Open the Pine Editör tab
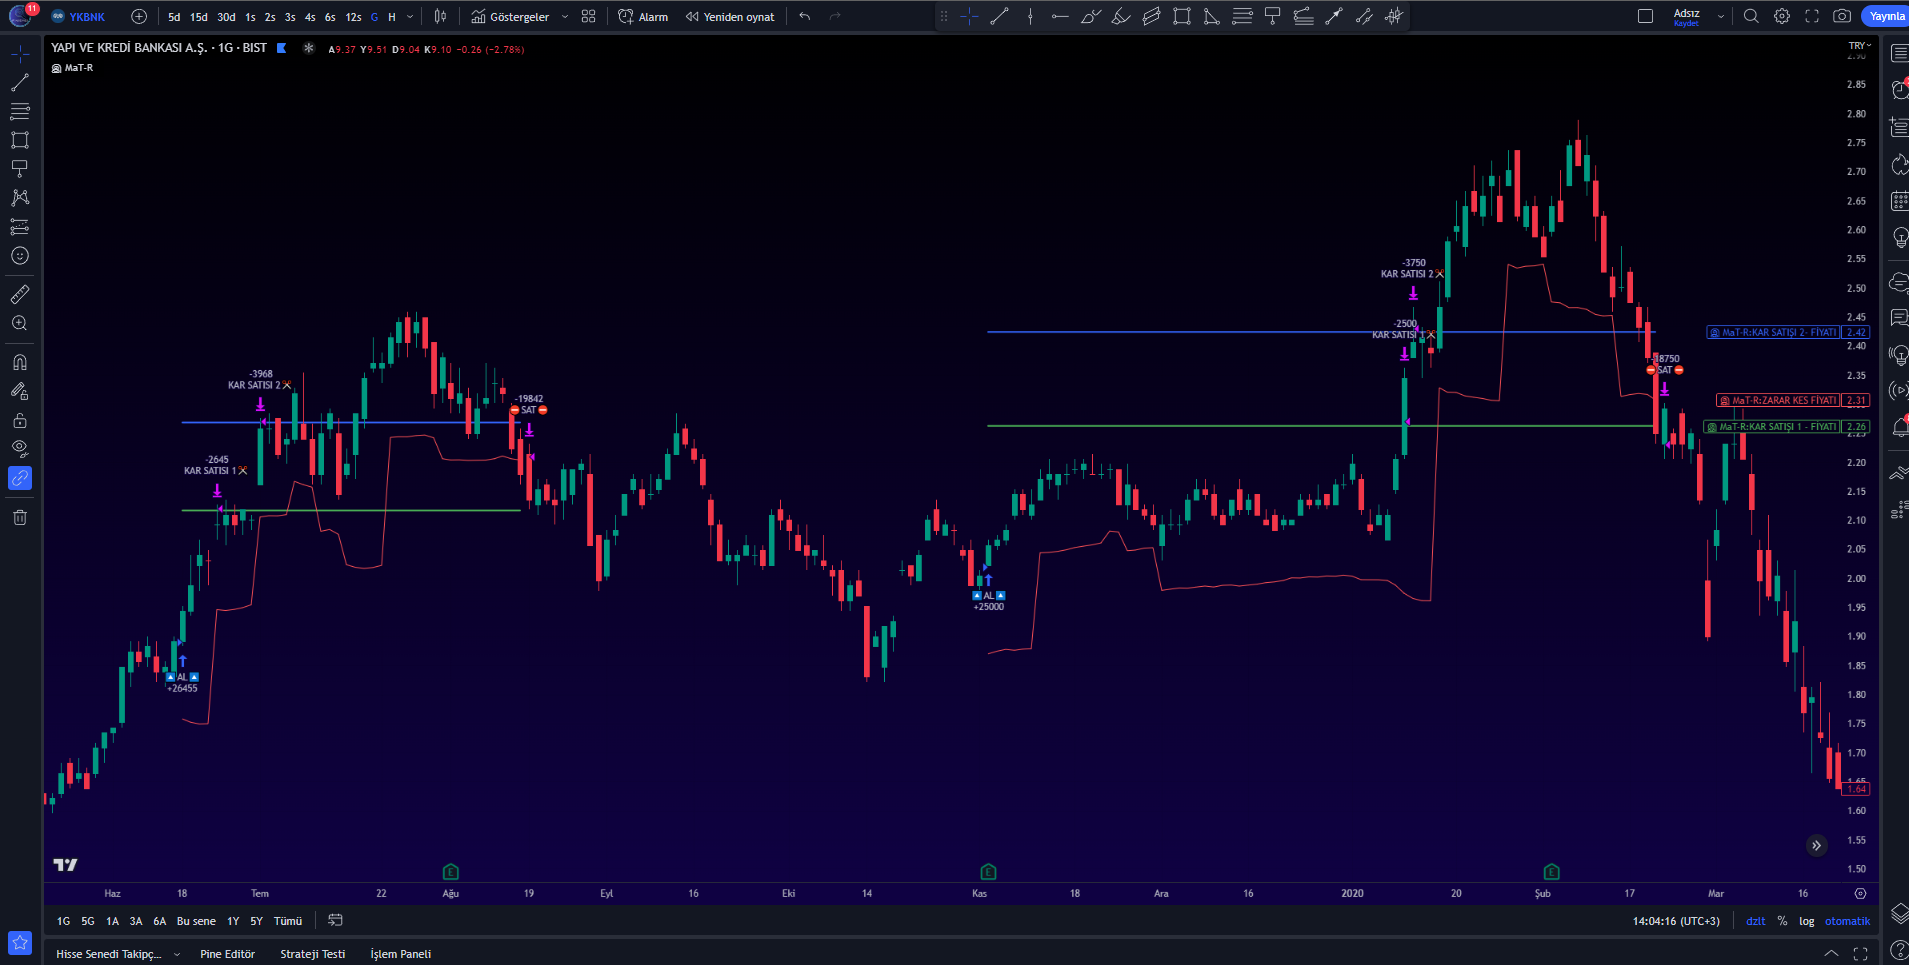The image size is (1909, 965). pos(228,954)
